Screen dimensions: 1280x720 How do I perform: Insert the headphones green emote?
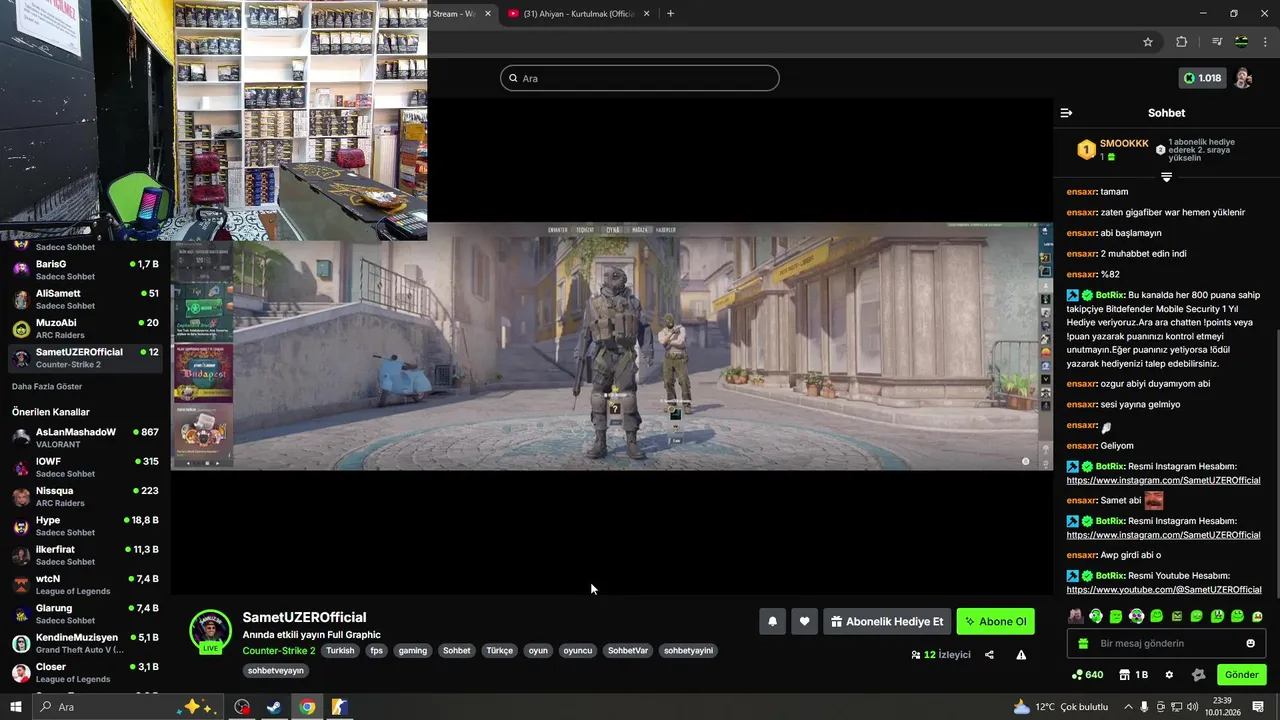[x=1096, y=616]
